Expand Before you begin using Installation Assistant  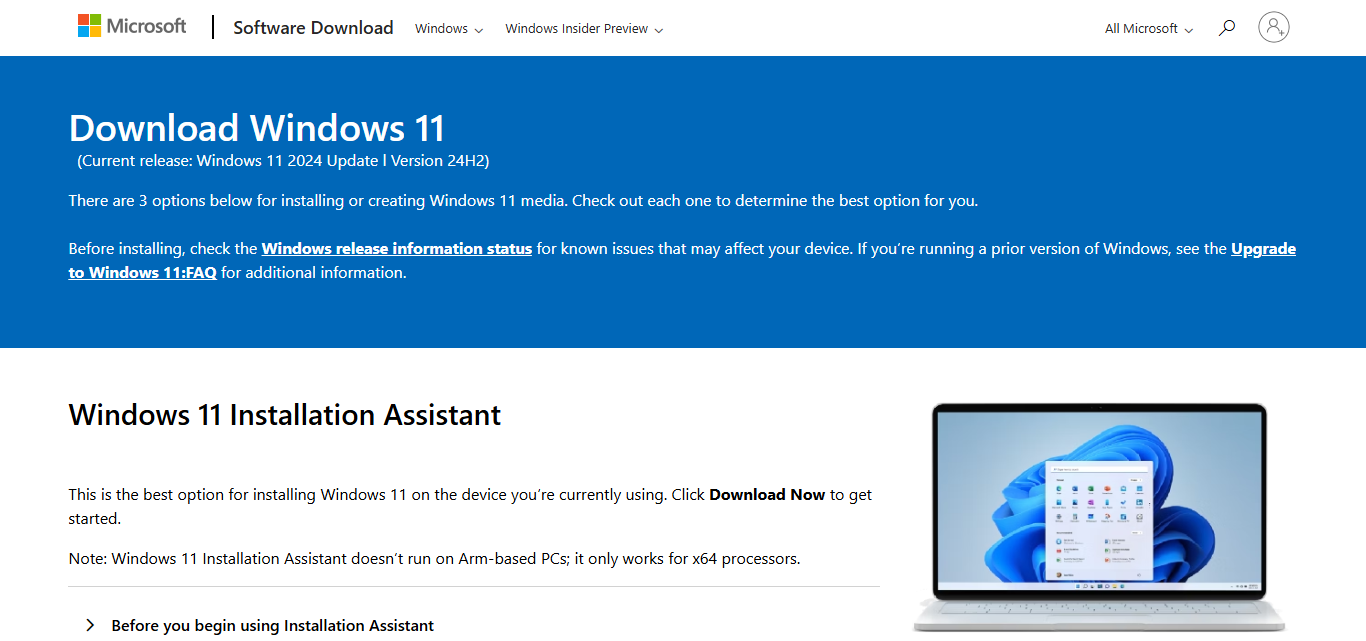pyautogui.click(x=260, y=625)
